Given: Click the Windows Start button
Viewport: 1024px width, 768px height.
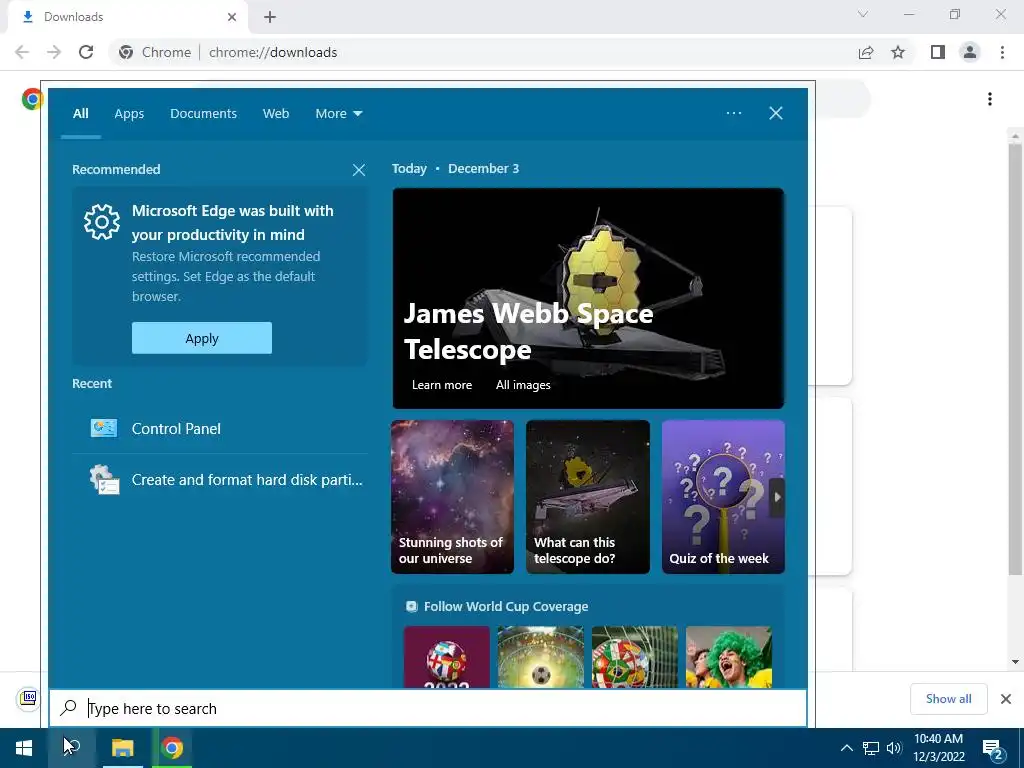Looking at the screenshot, I should click(24, 748).
